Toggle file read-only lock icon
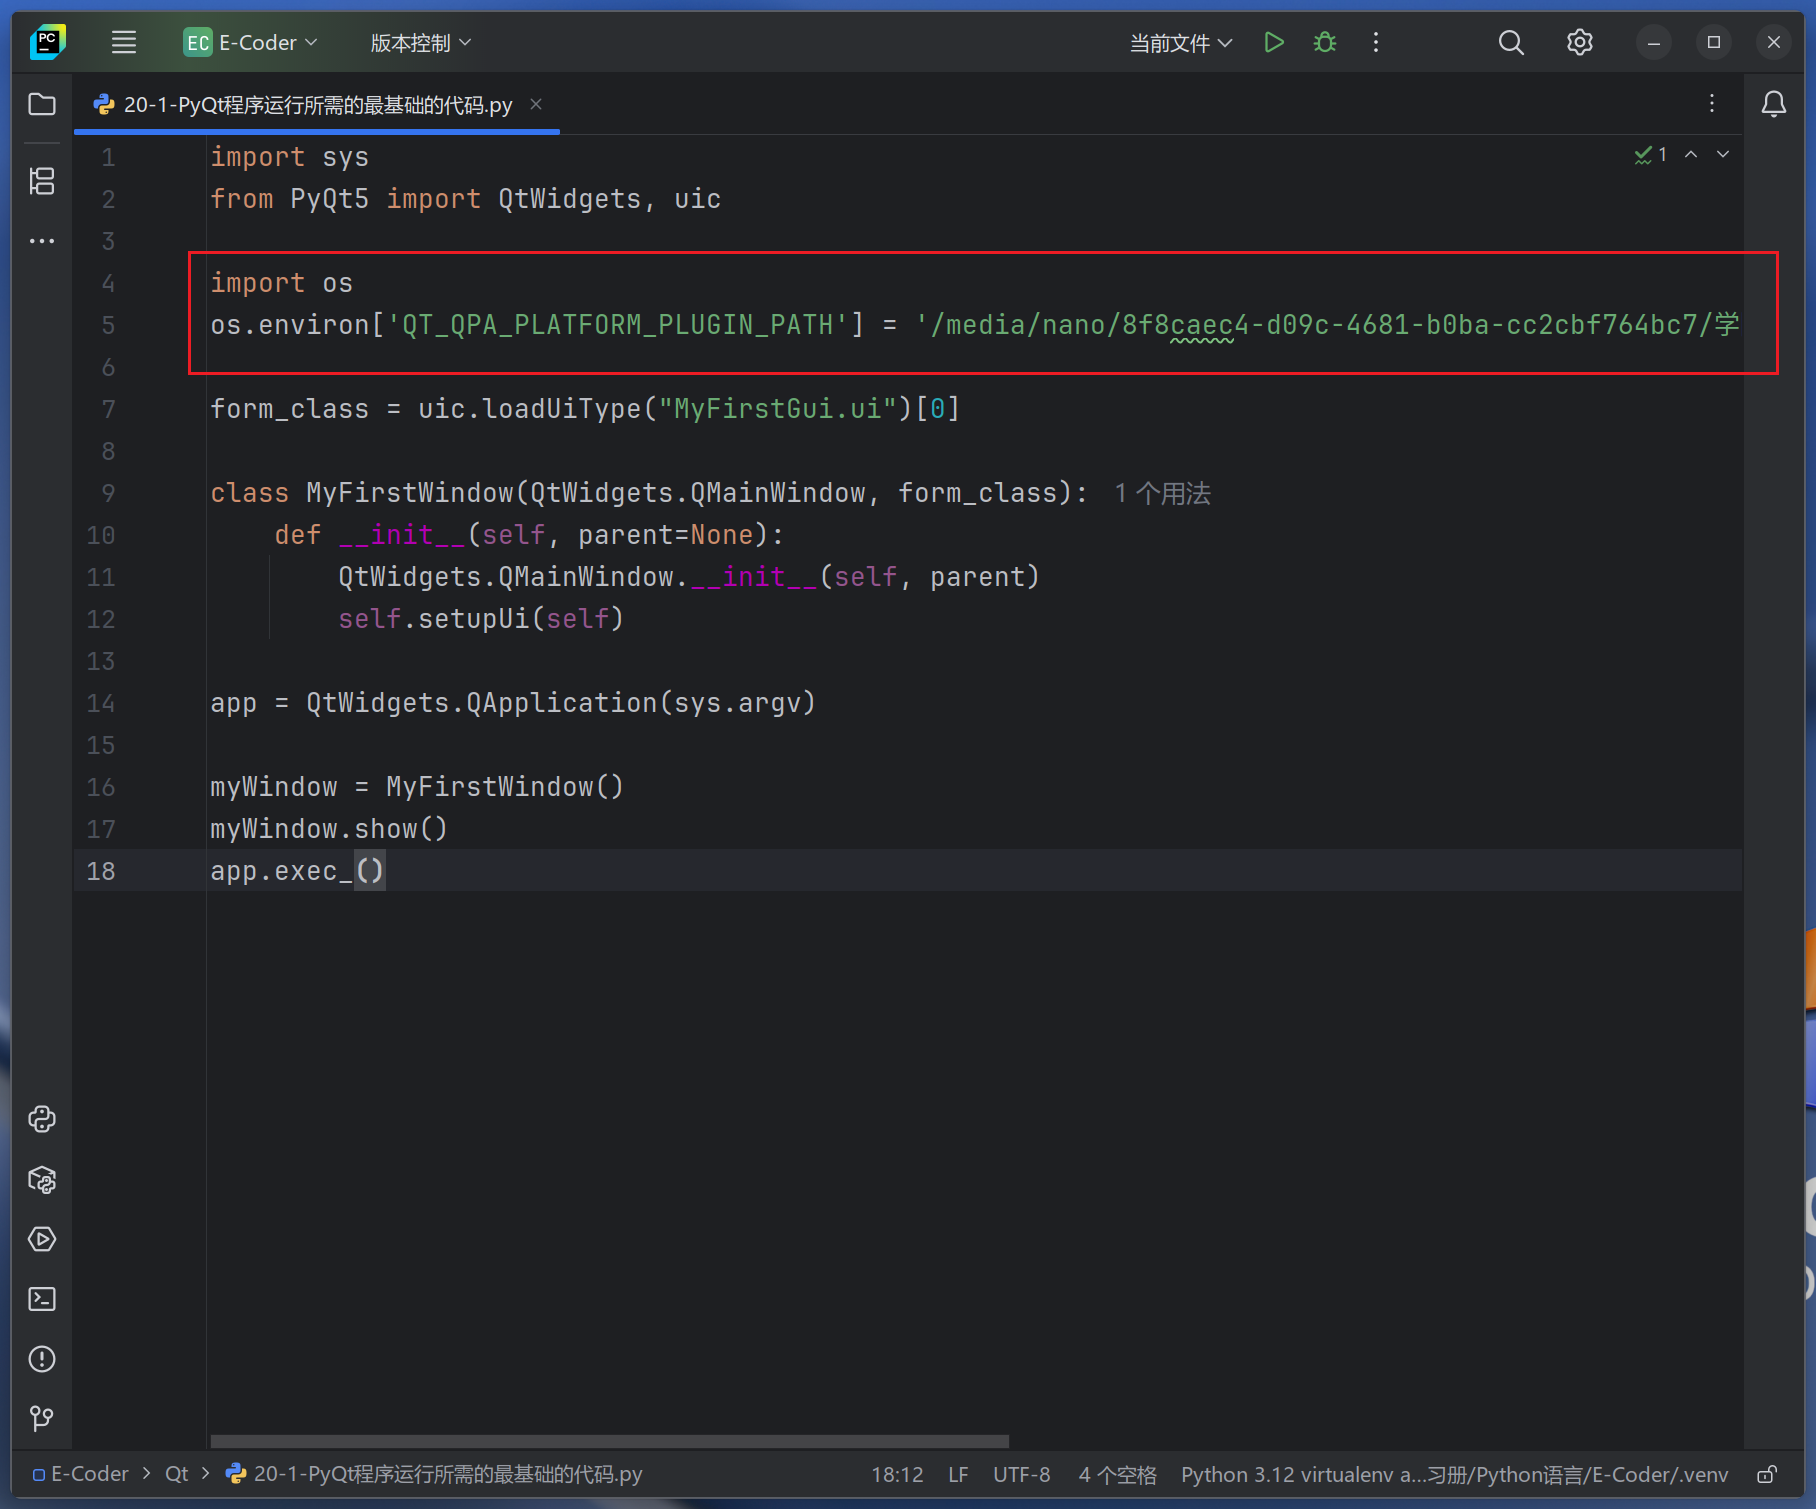Viewport: 1816px width, 1509px height. (x=1768, y=1475)
